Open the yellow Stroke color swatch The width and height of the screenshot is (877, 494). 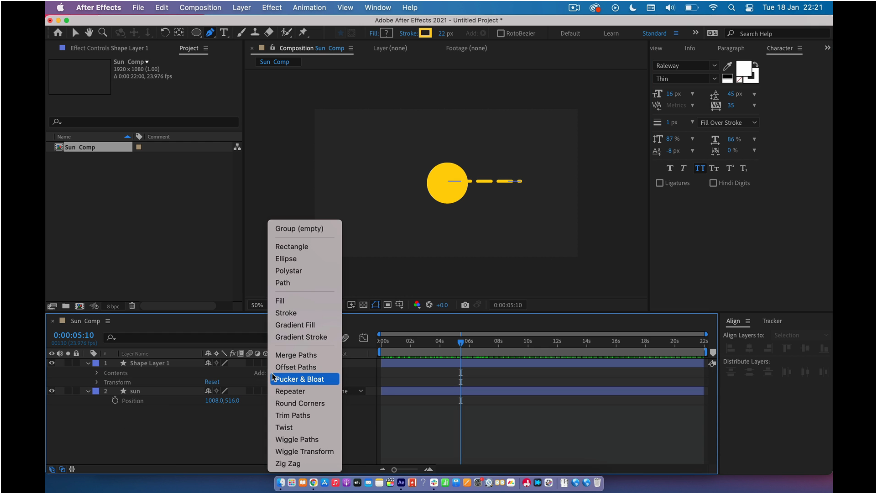pos(426,34)
